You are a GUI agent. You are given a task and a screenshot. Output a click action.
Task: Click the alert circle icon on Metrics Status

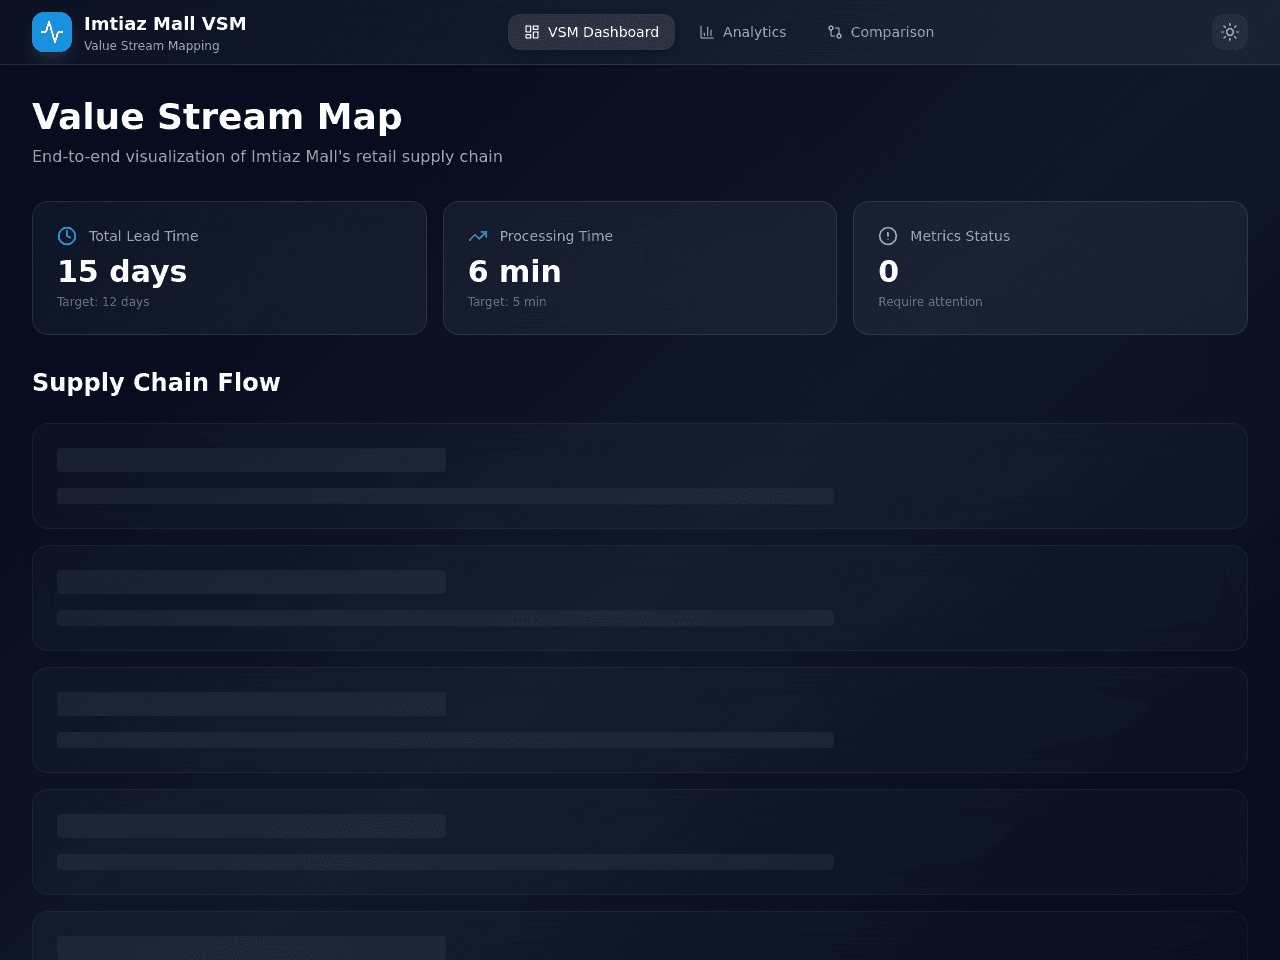coord(888,236)
